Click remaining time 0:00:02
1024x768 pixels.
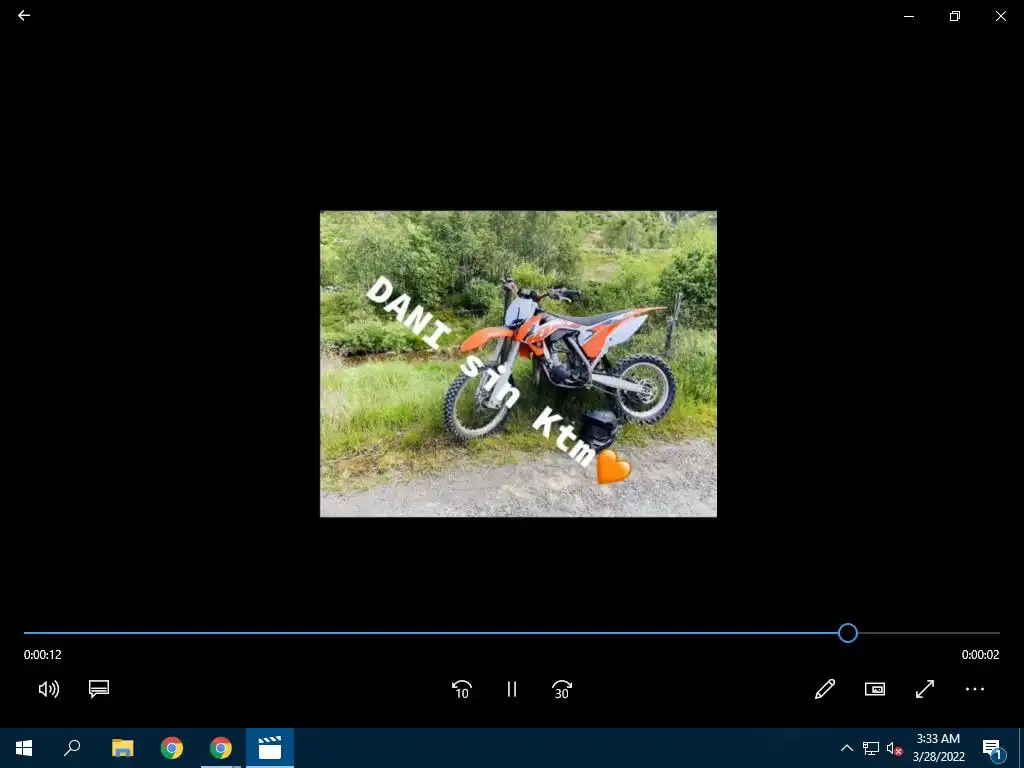coord(980,654)
